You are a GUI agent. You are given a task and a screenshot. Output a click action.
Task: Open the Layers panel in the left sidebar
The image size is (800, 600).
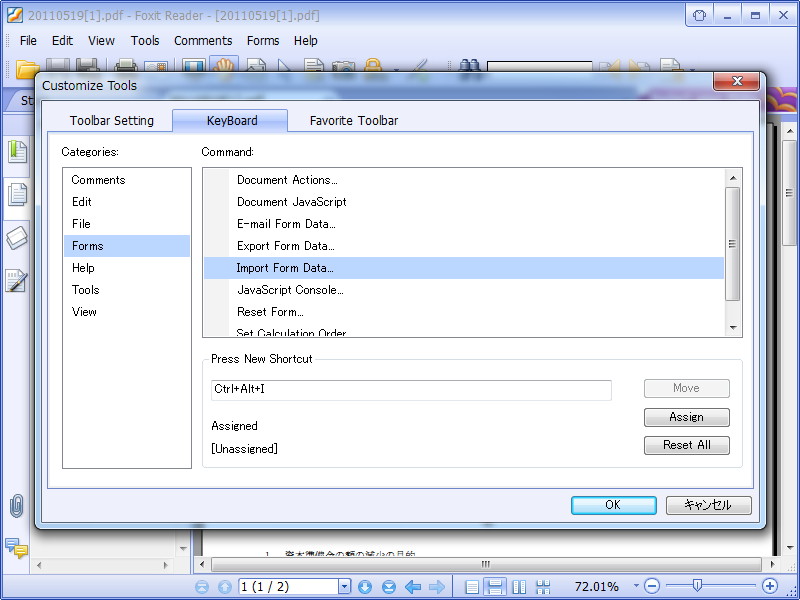[x=17, y=237]
